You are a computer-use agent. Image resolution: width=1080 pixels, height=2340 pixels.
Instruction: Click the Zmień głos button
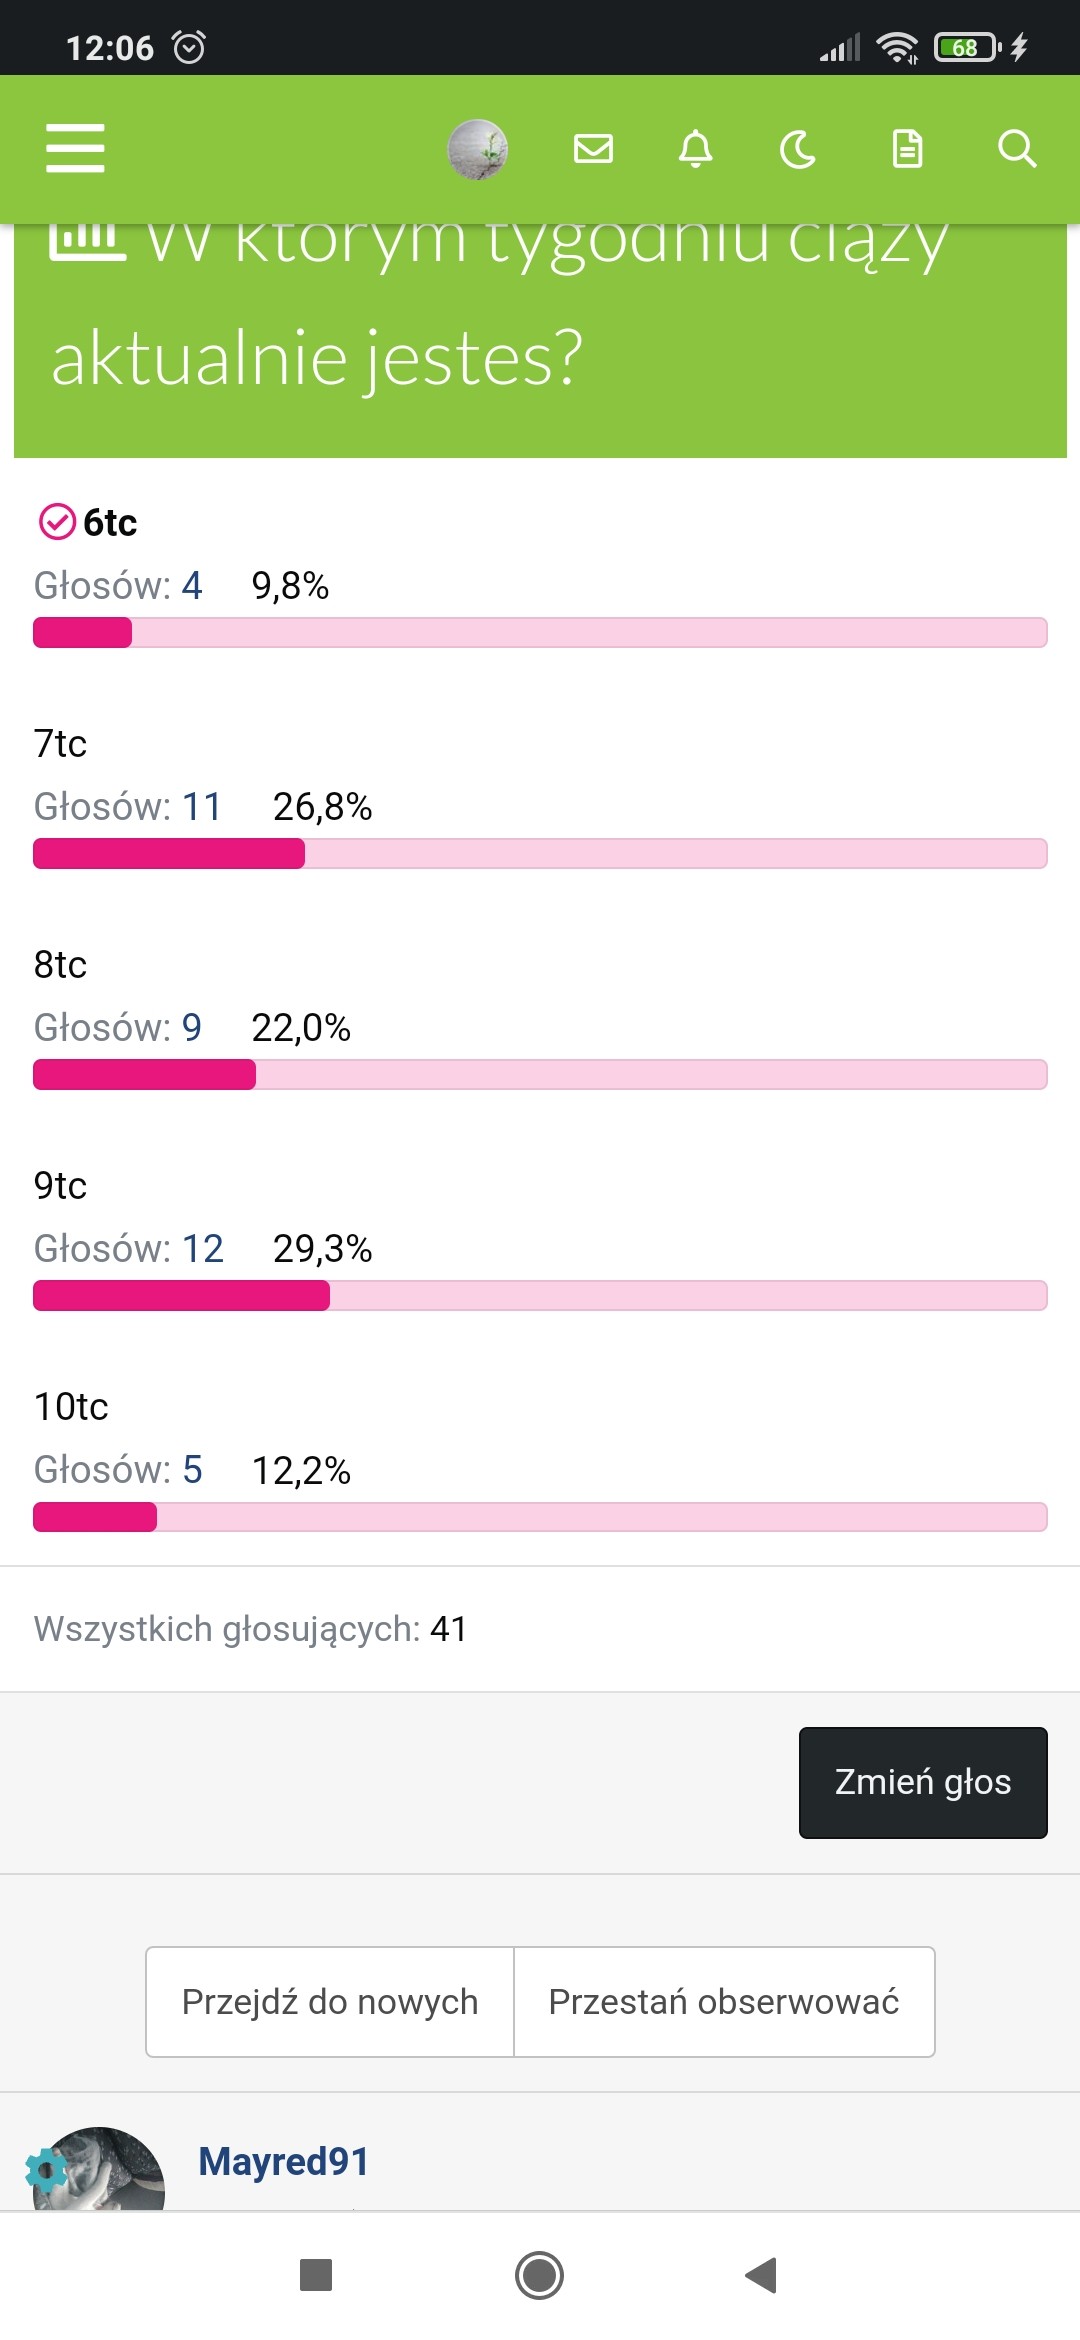click(923, 1782)
